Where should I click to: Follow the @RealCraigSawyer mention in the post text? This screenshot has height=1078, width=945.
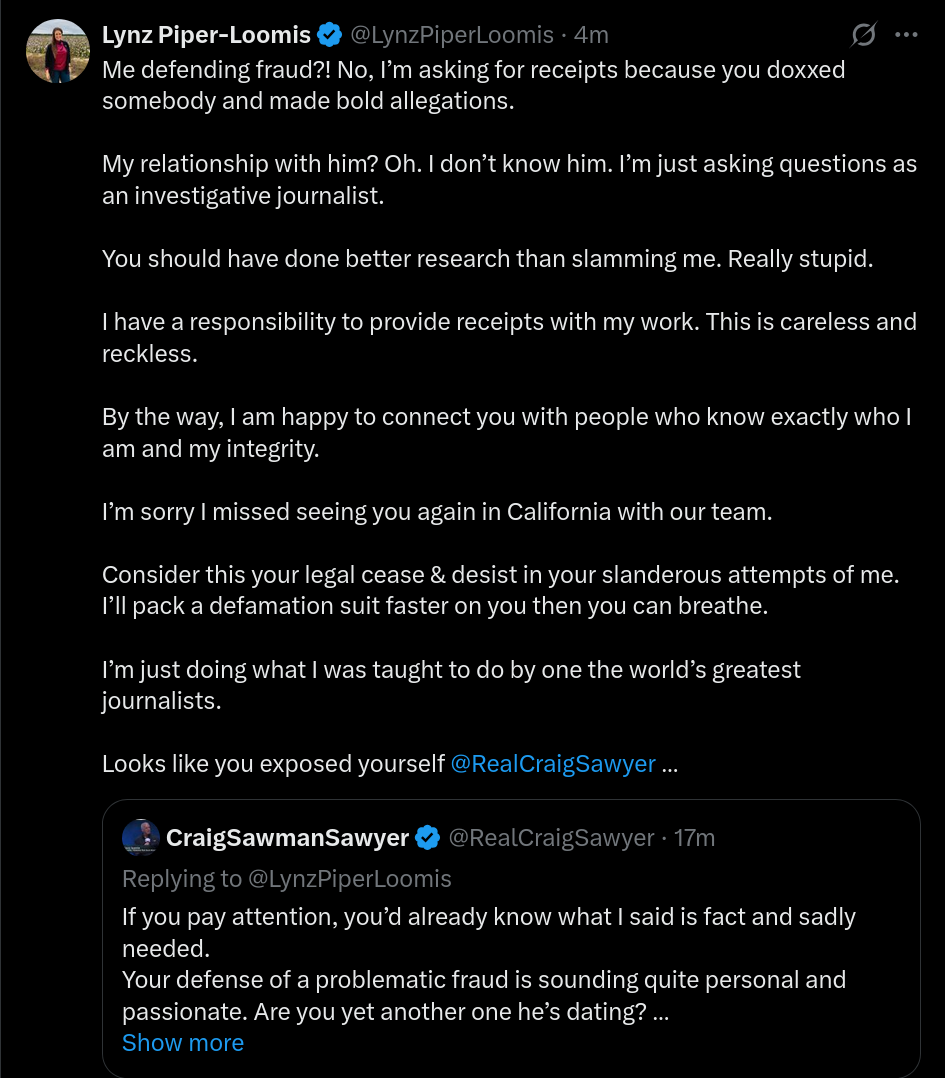553,764
